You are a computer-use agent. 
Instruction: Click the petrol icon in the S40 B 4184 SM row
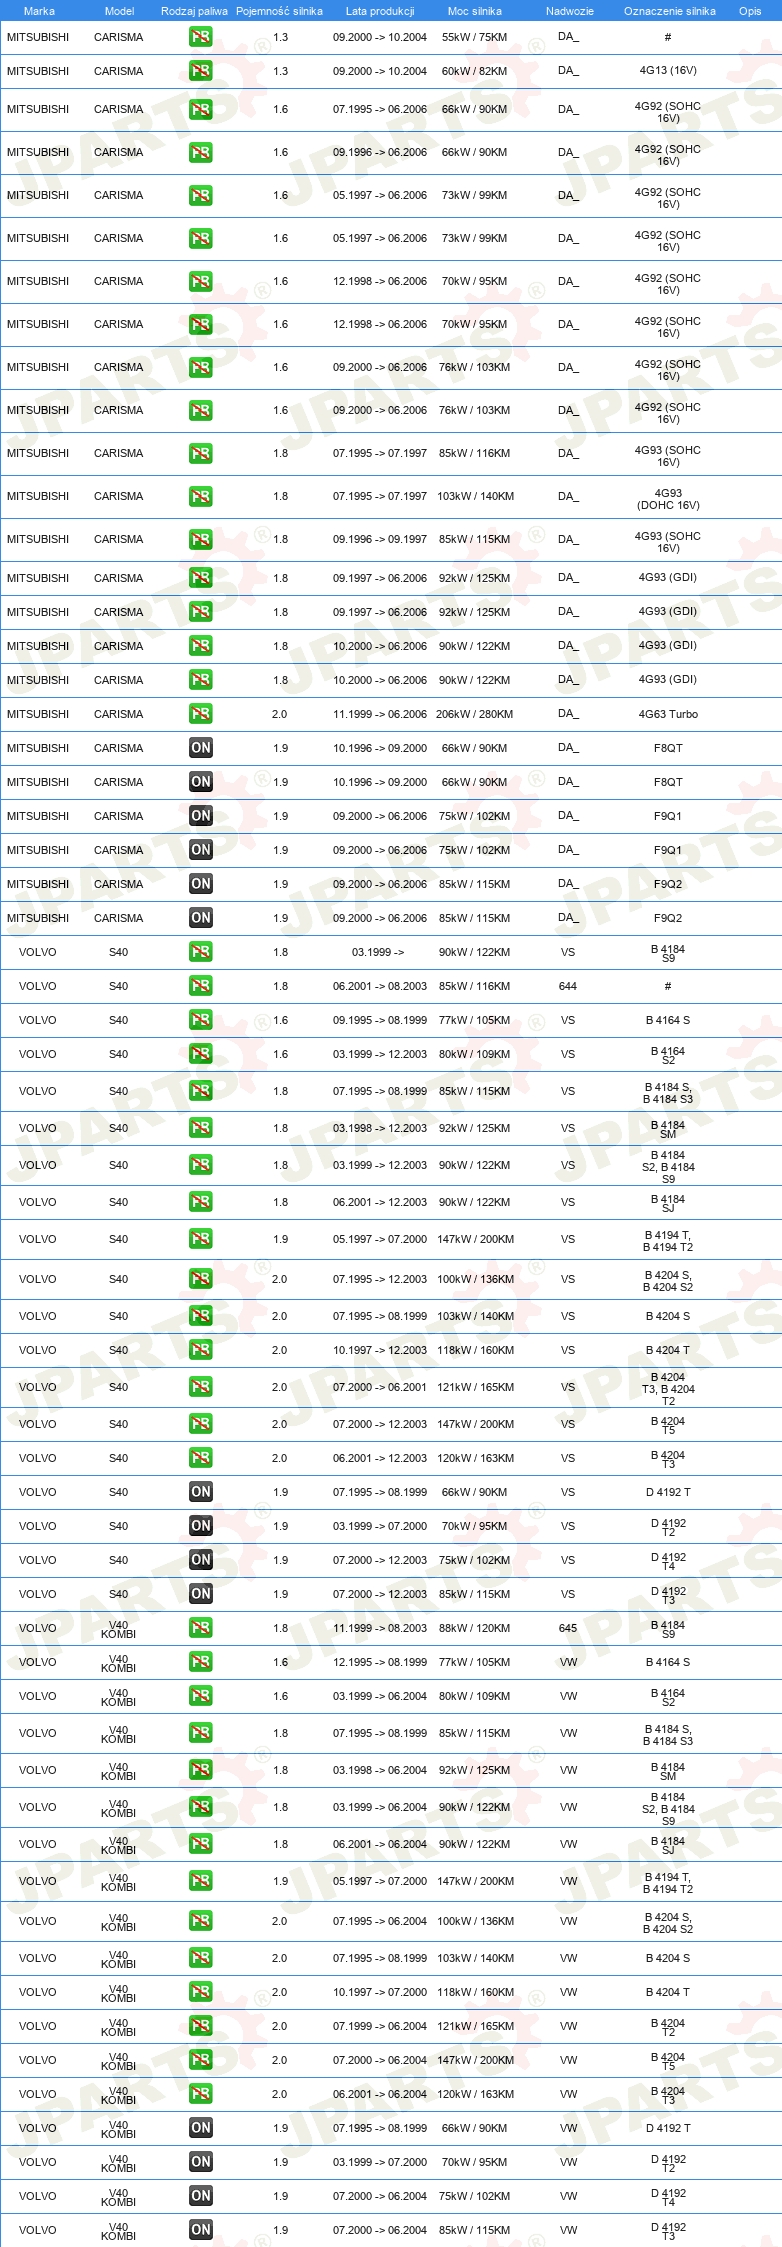click(200, 1128)
